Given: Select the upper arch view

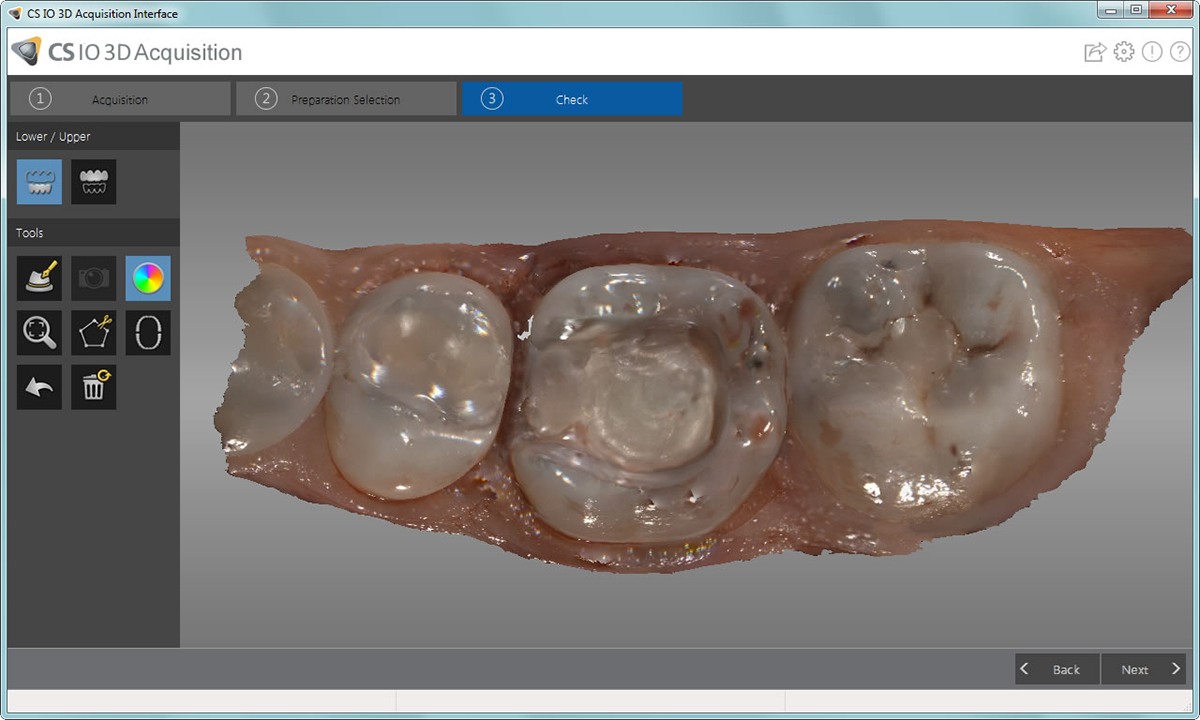Looking at the screenshot, I should 93,182.
